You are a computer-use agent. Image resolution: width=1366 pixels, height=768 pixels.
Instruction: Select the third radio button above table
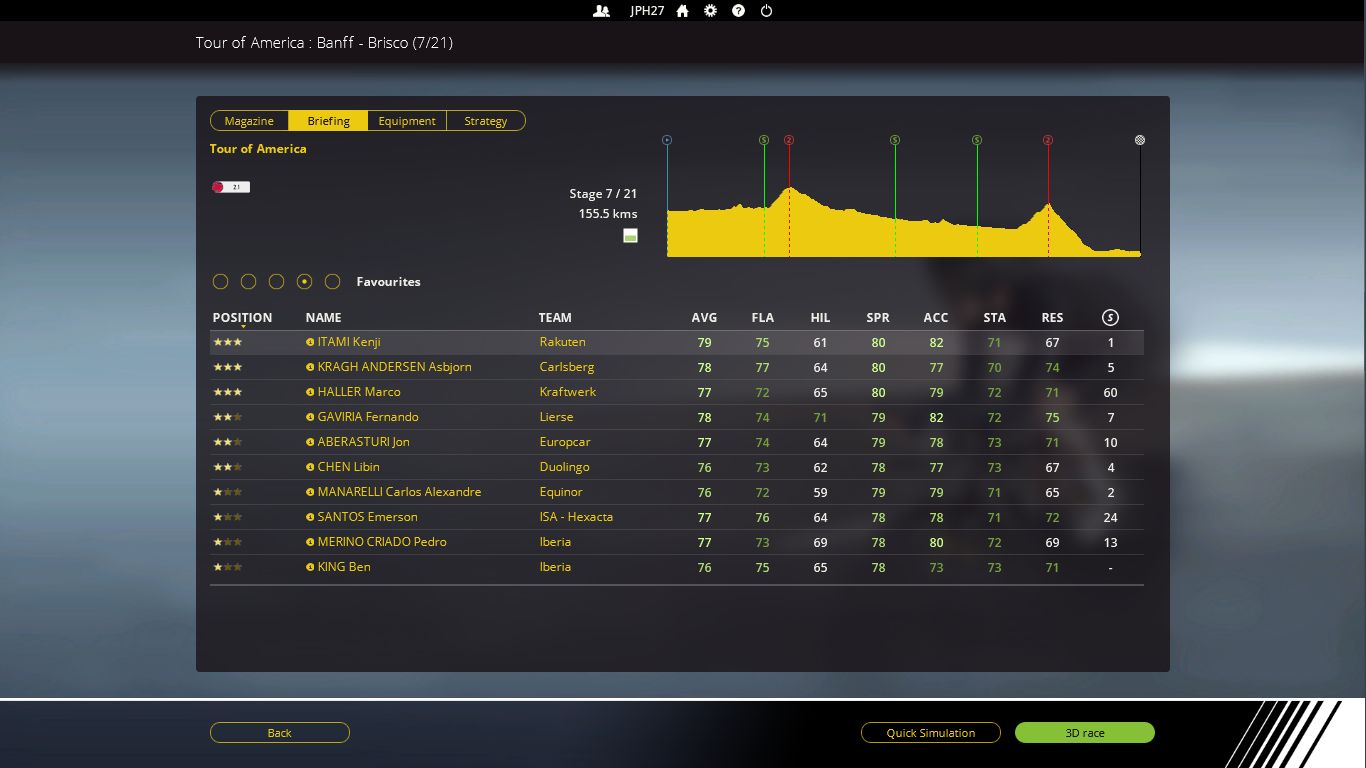point(277,282)
